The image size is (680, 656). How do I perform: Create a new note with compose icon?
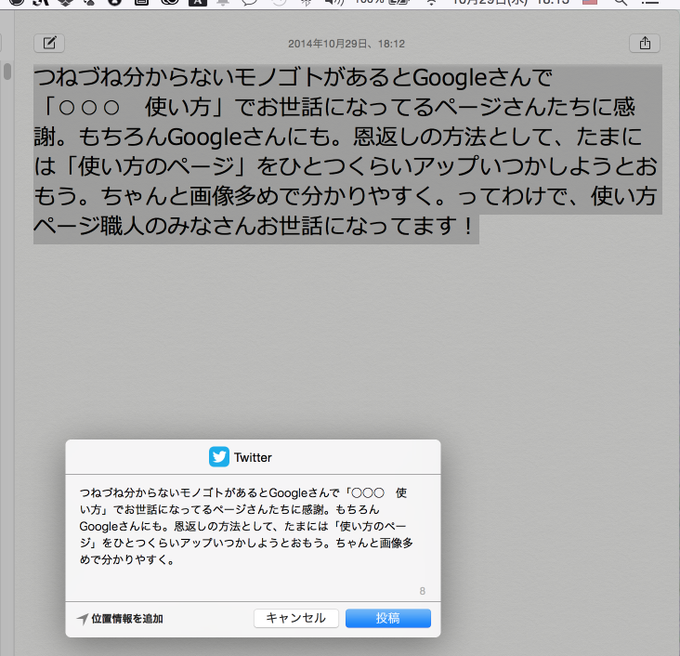coord(49,43)
